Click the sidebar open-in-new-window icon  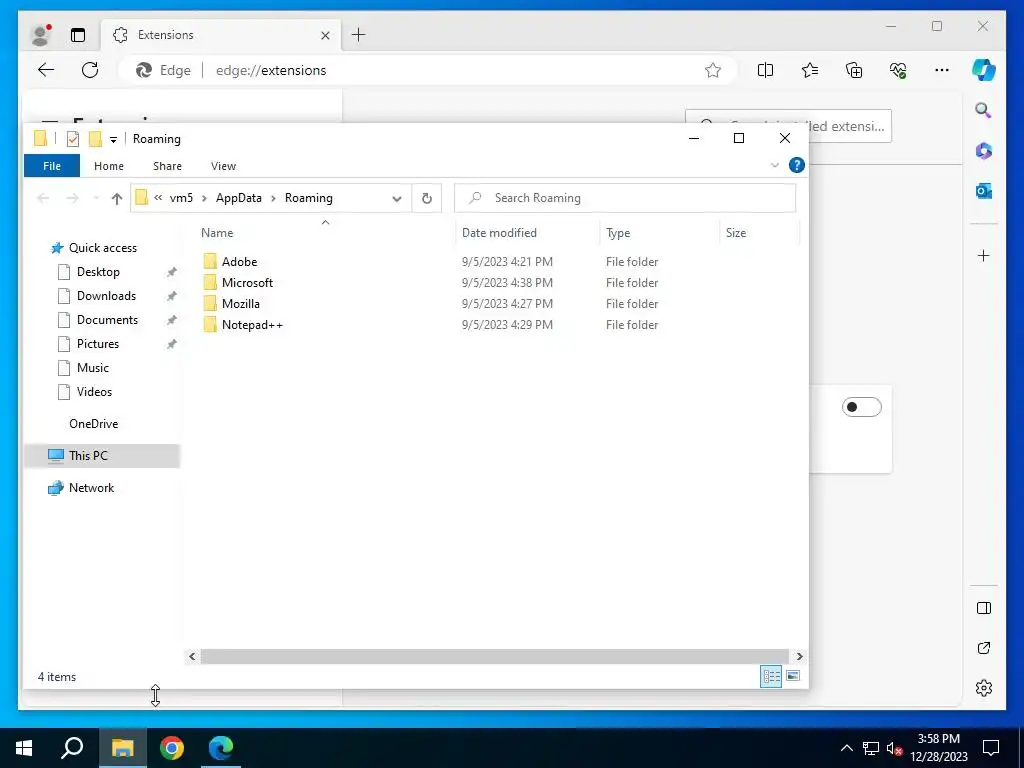984,648
